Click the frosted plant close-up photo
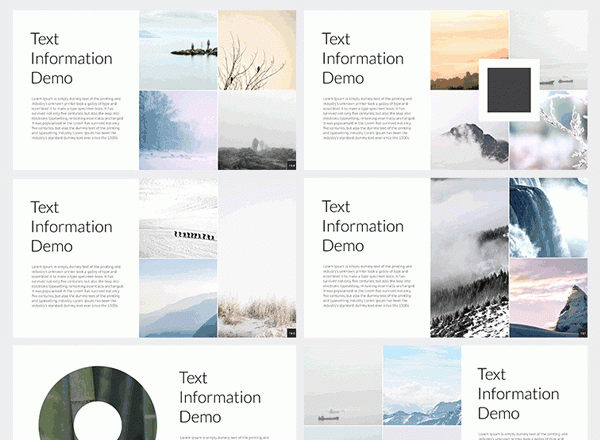 pos(565,130)
